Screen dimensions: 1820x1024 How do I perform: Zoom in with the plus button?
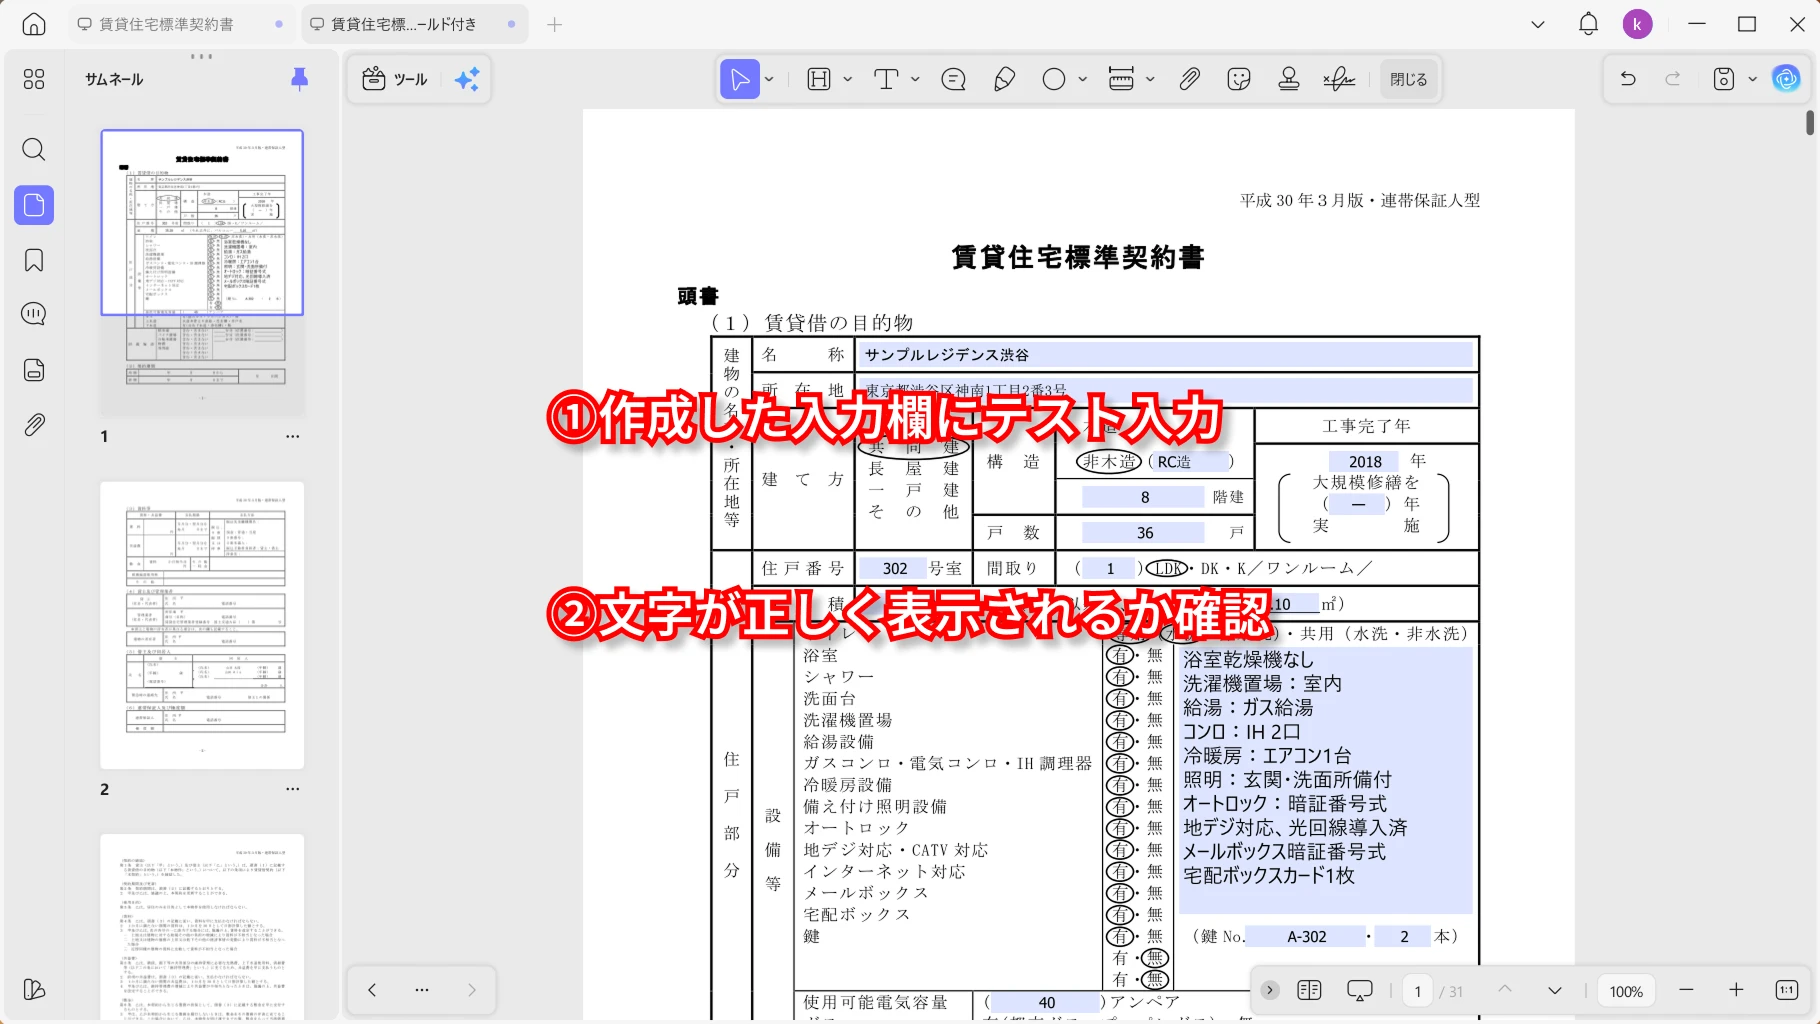1736,990
